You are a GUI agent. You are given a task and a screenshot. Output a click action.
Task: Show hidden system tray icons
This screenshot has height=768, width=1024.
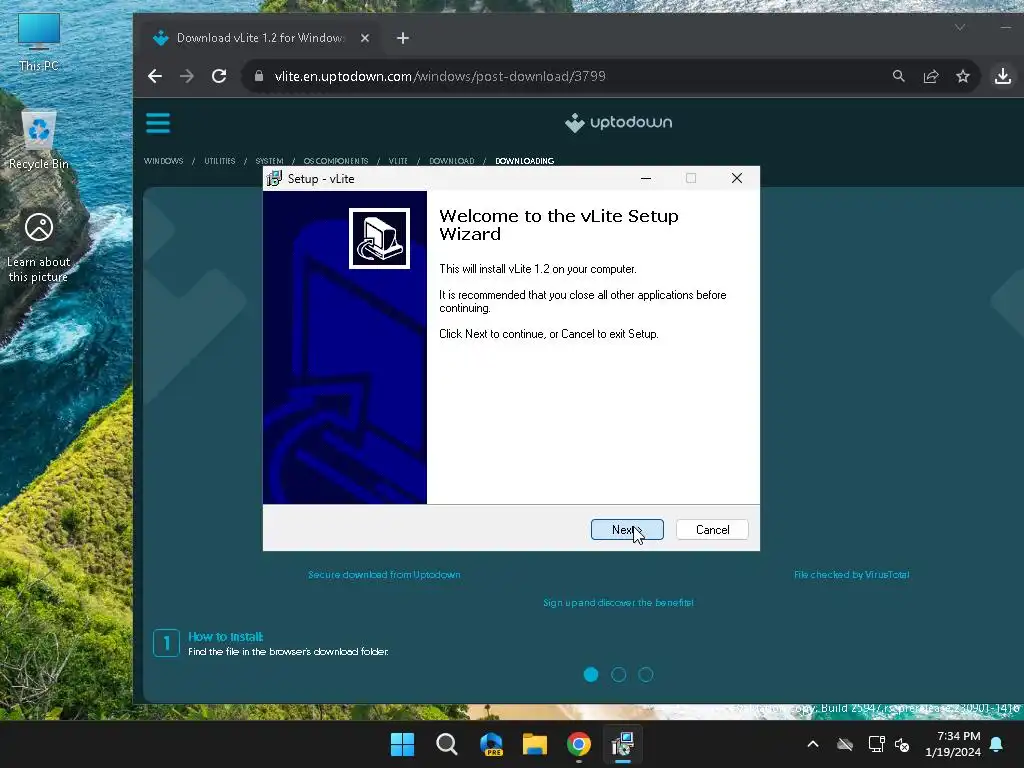[x=813, y=744]
